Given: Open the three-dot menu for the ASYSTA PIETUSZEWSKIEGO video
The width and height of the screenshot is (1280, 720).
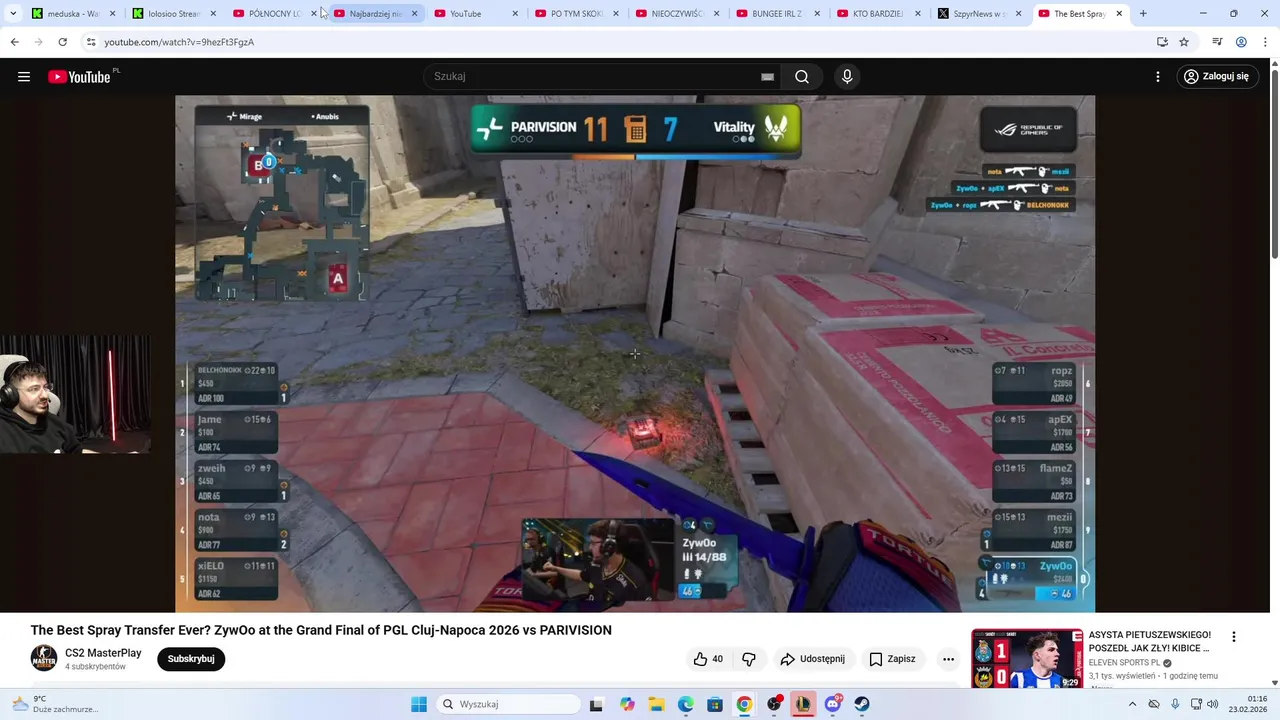Looking at the screenshot, I should [1234, 637].
